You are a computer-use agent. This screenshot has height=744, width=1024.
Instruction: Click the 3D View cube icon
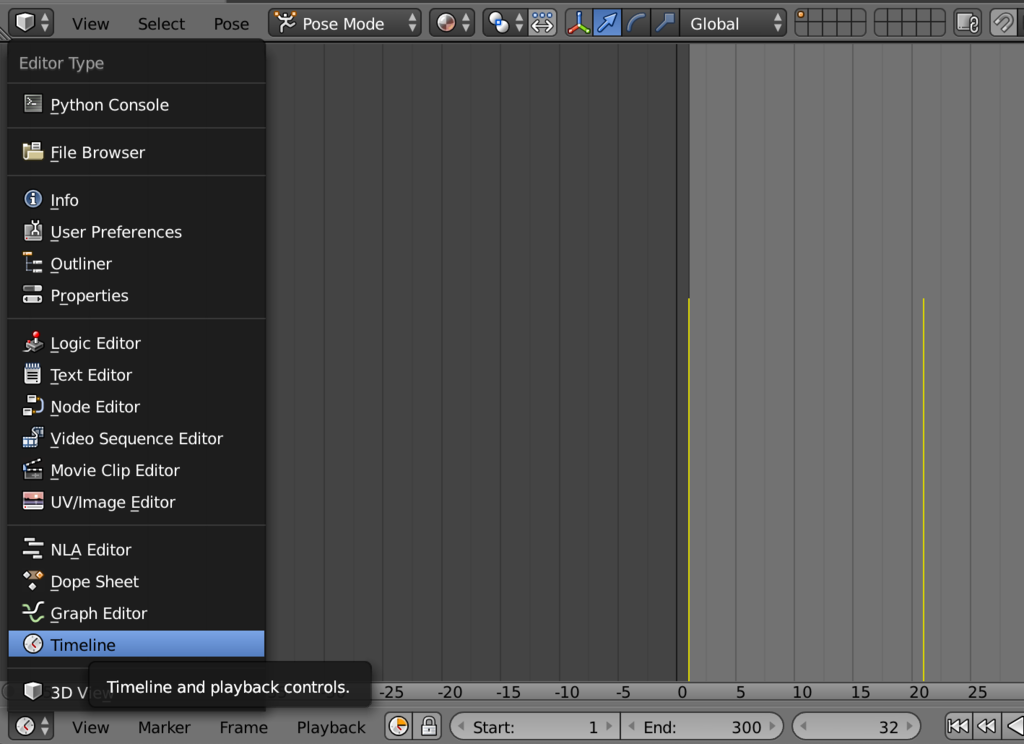click(x=33, y=690)
